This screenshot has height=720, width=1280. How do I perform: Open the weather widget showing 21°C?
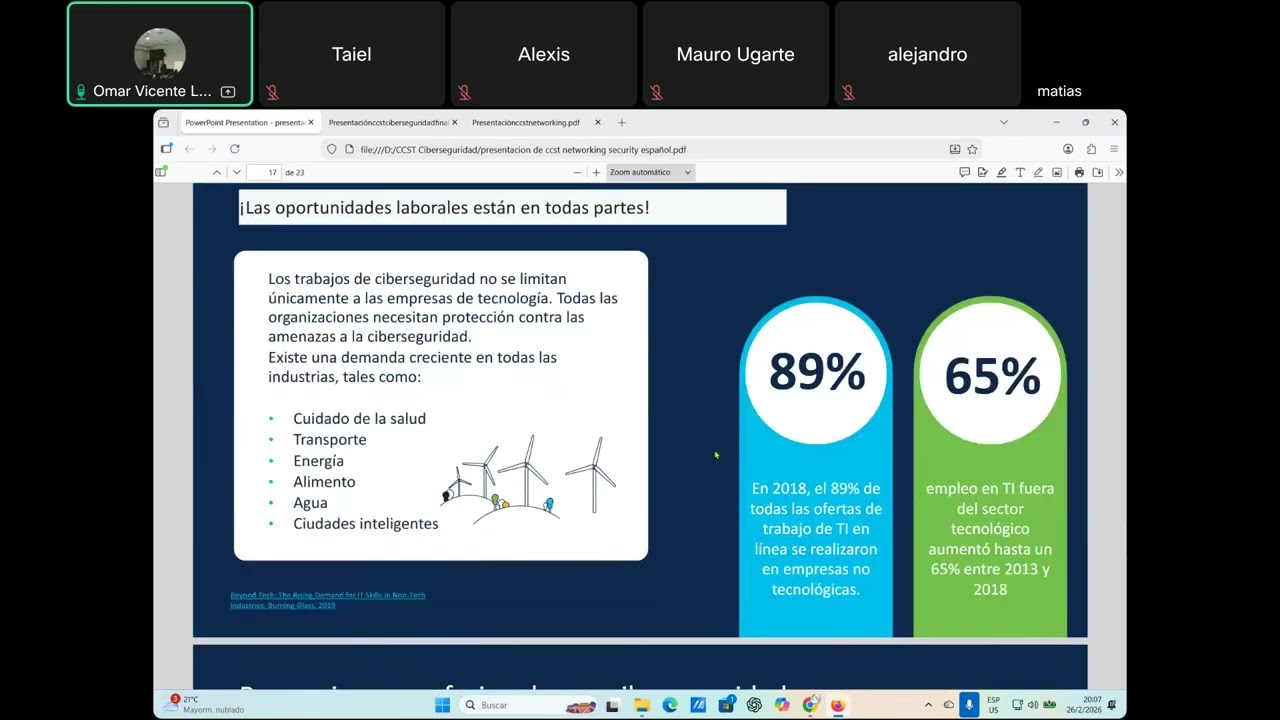[206, 705]
